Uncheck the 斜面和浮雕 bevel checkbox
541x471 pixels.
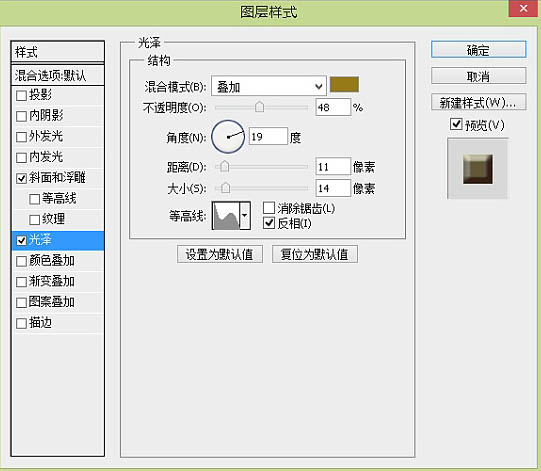pyautogui.click(x=21, y=178)
